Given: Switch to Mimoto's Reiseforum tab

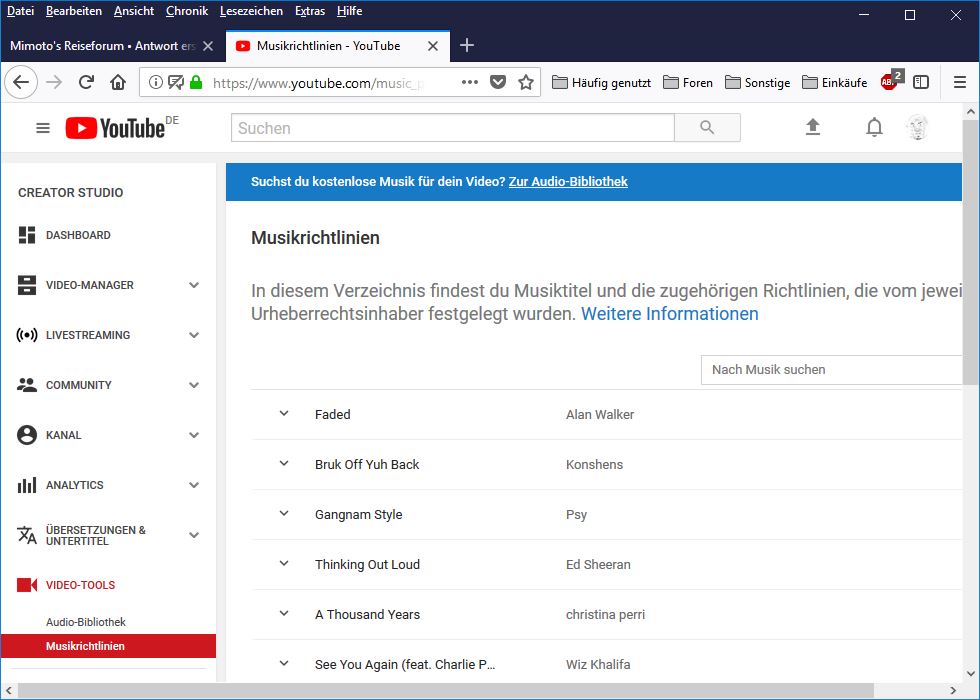Looking at the screenshot, I should pyautogui.click(x=102, y=46).
